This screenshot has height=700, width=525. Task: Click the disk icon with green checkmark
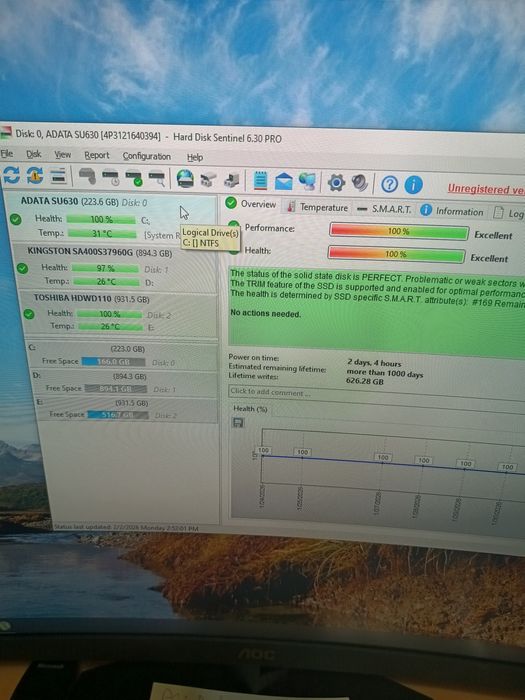(133, 178)
